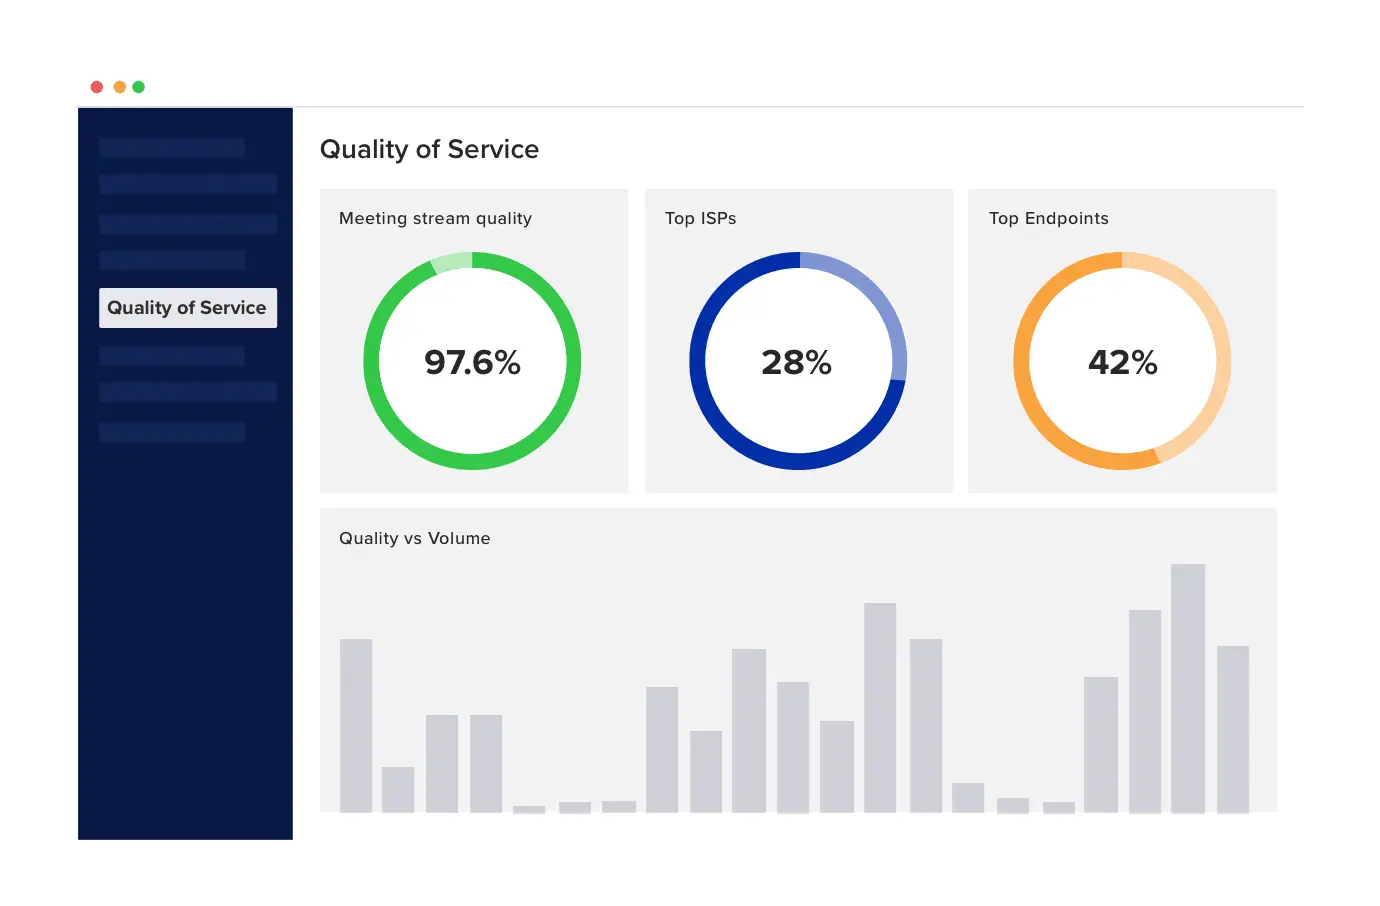
Task: Click the first bar in the Quality vs Volume chart
Action: pyautogui.click(x=356, y=725)
